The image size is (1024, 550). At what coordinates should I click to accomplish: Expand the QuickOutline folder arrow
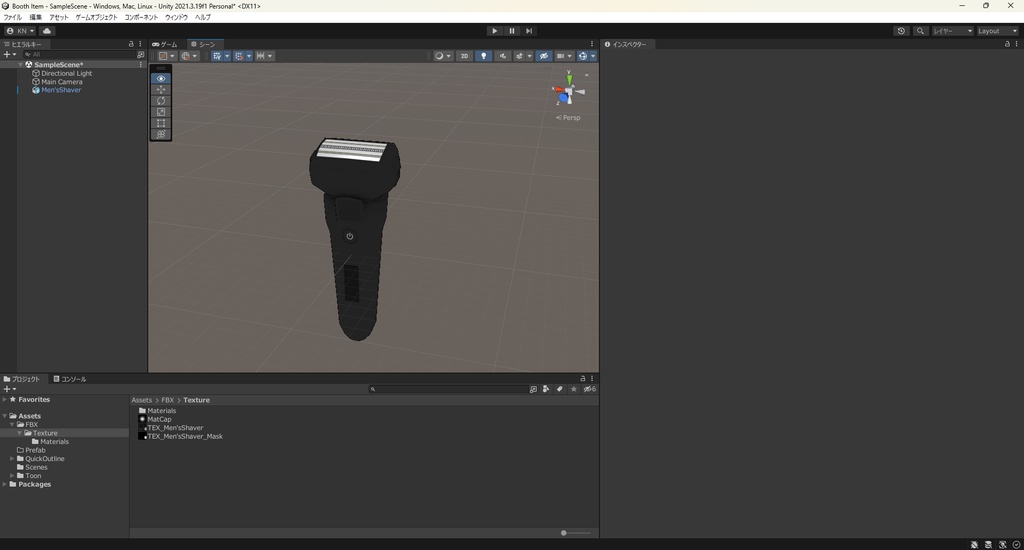click(x=12, y=459)
